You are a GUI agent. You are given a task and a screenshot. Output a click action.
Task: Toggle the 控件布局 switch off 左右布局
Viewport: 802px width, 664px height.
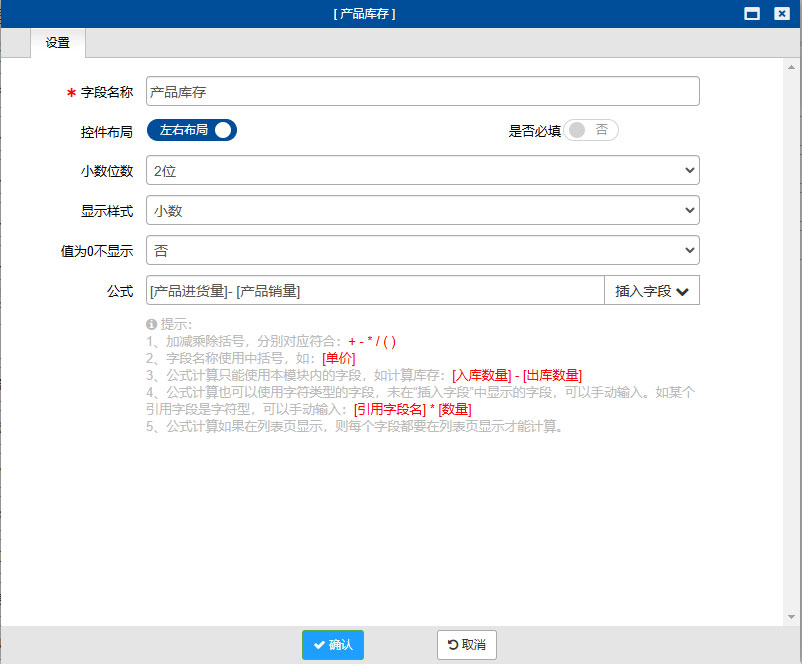191,130
